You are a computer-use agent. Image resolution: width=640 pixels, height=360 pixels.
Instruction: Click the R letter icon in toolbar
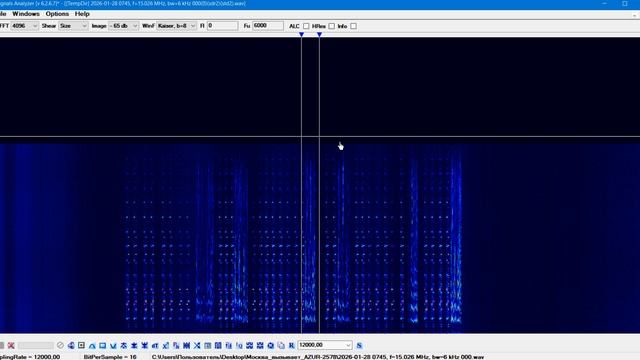[x=291, y=345]
